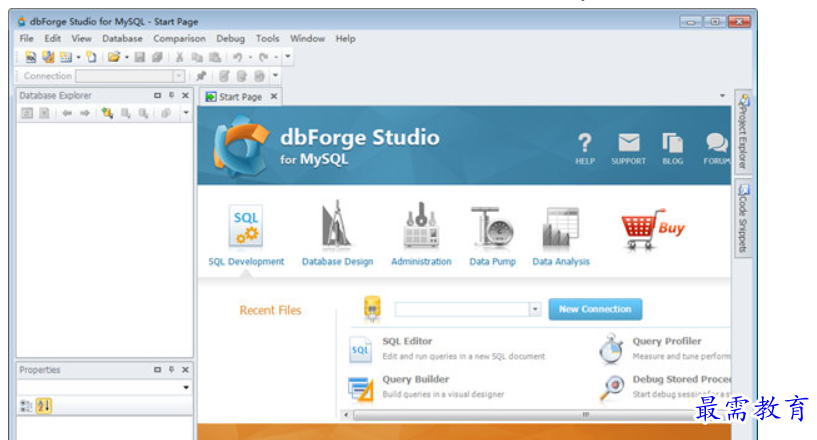817x440 pixels.
Task: Open the Database menu
Action: click(x=122, y=39)
